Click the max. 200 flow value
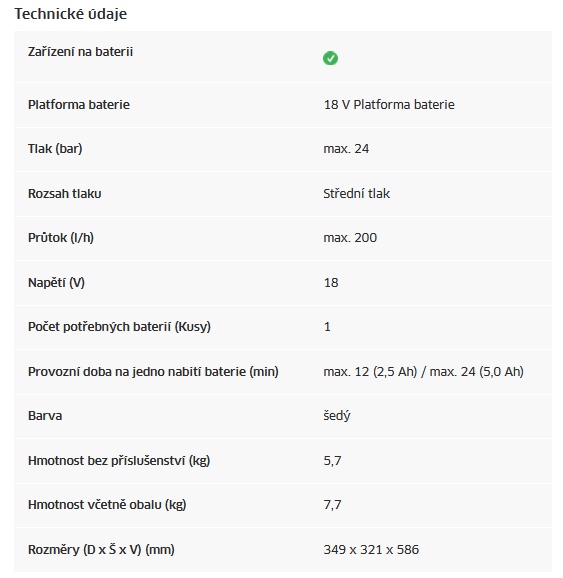Image resolution: width=563 pixels, height=578 pixels. [x=350, y=238]
